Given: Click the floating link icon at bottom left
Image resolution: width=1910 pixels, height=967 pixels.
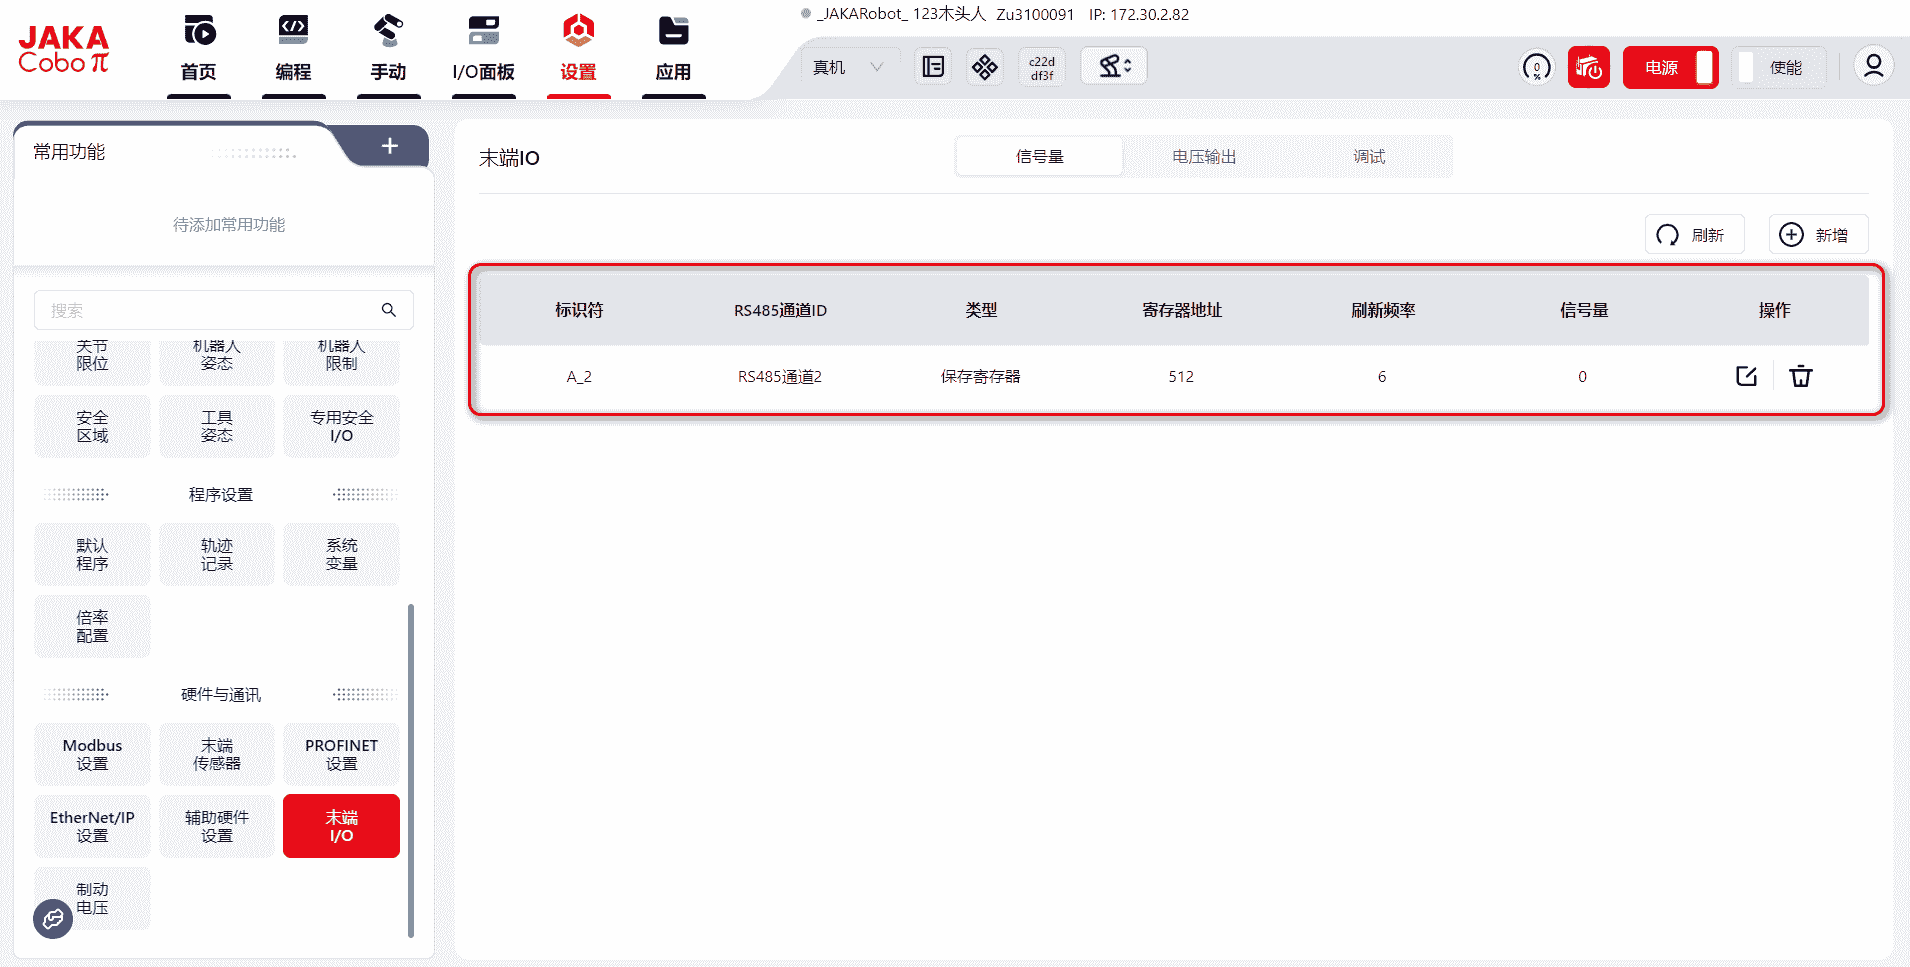Looking at the screenshot, I should [x=53, y=918].
